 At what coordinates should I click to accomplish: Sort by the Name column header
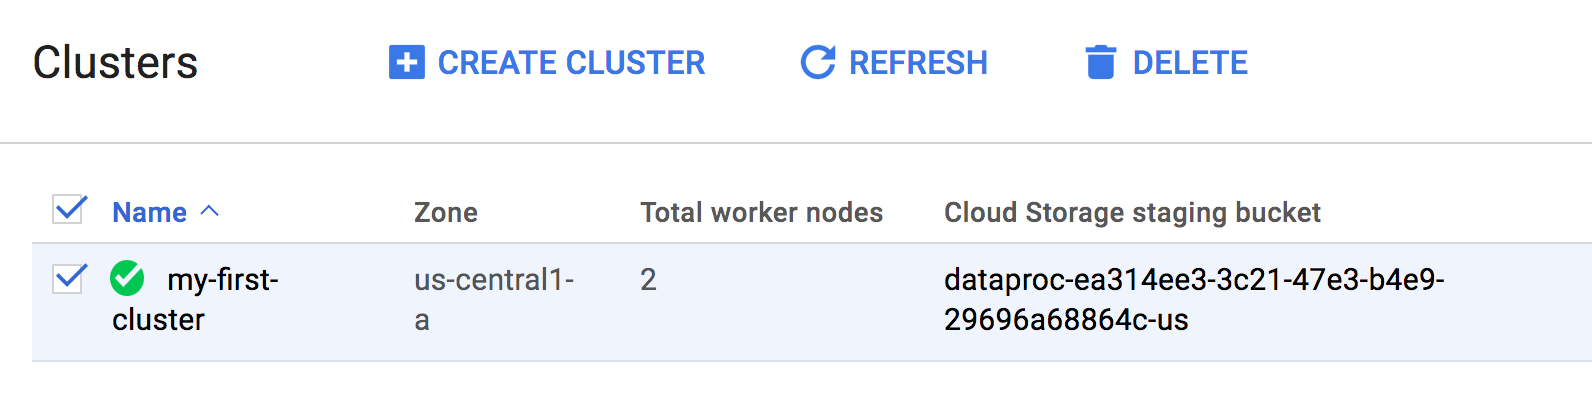pos(149,212)
